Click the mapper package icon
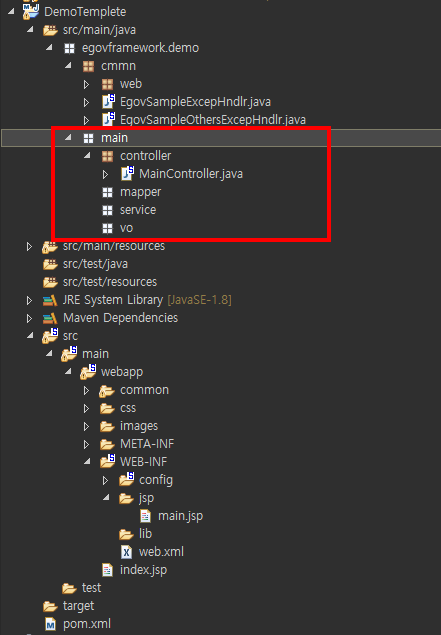441x635 pixels. [x=107, y=192]
